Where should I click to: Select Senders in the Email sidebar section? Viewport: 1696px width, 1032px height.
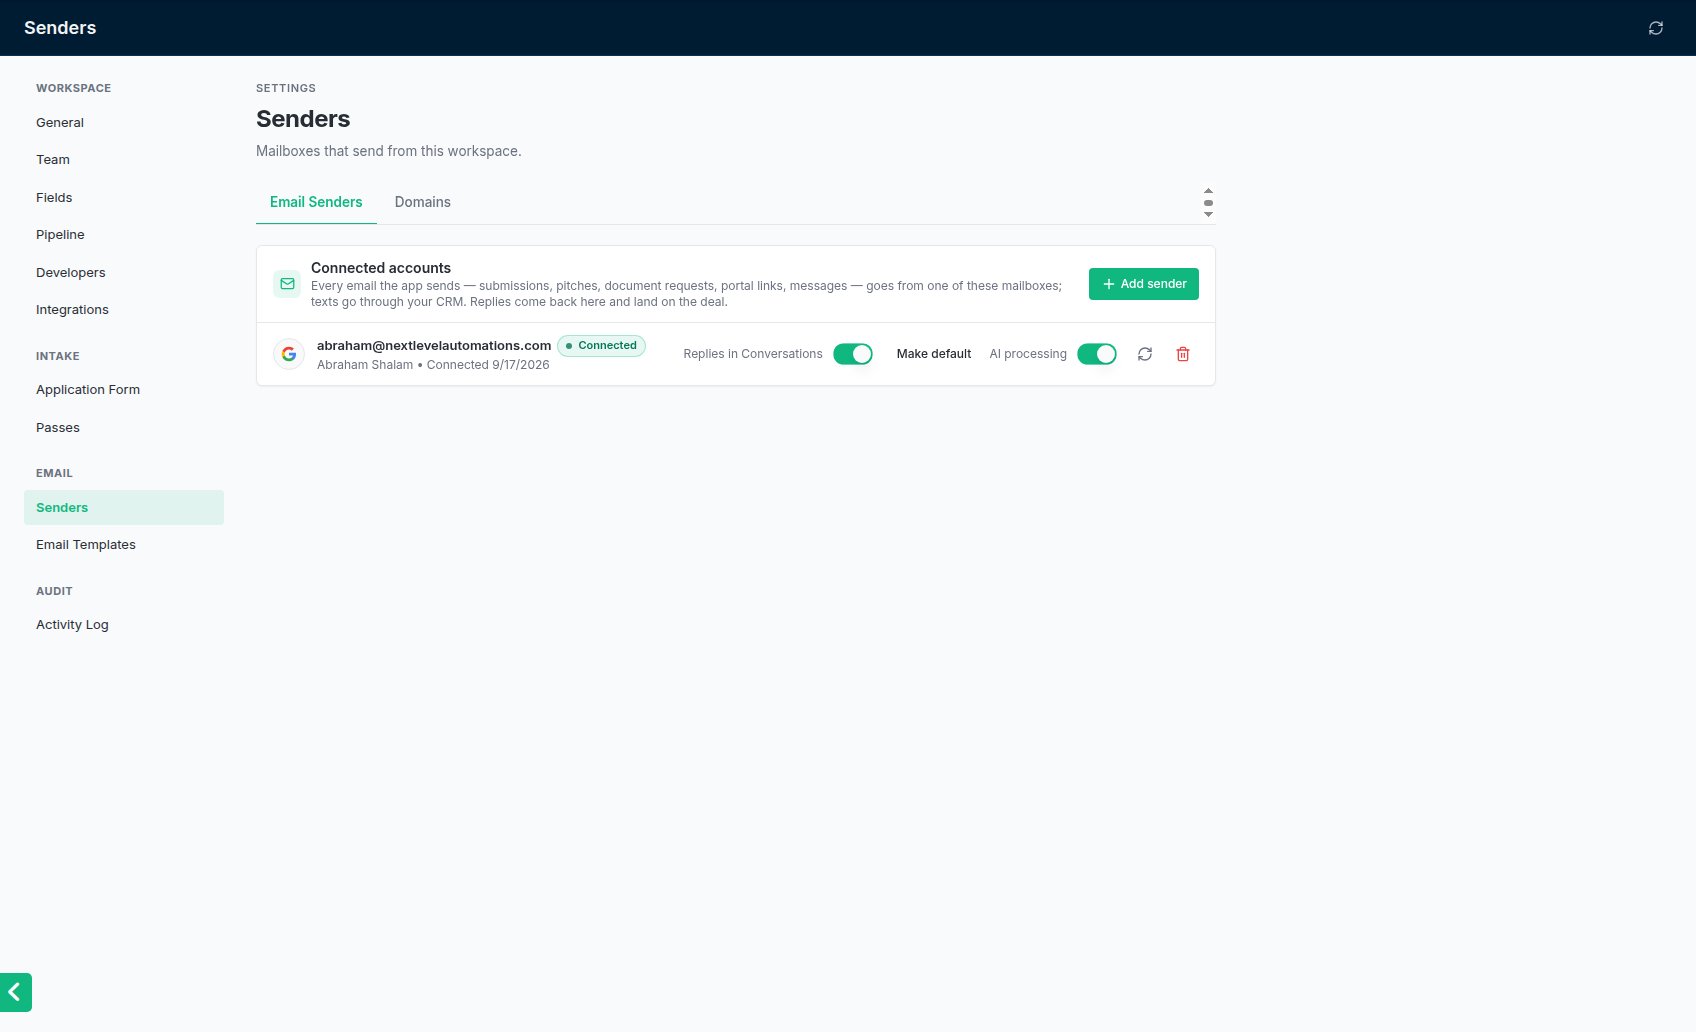pos(124,508)
